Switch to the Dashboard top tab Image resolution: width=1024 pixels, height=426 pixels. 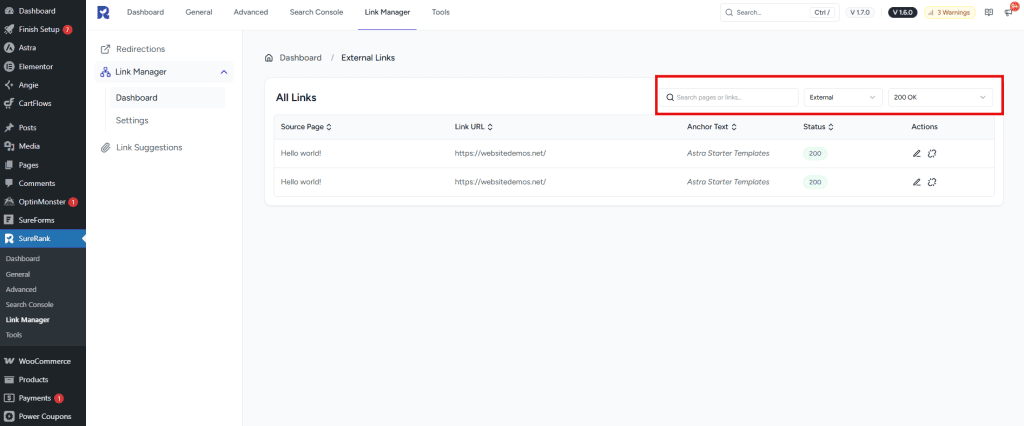(x=146, y=12)
